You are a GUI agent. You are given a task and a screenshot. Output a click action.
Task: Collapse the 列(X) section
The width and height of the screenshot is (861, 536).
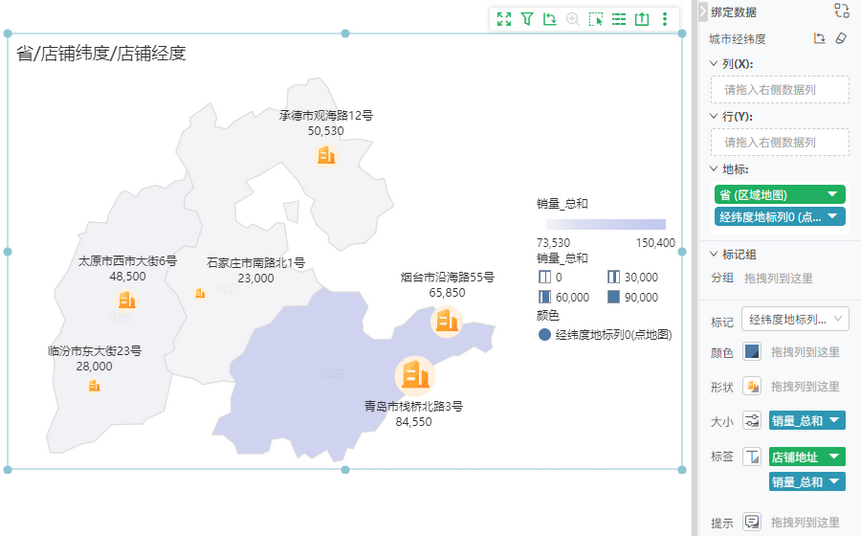(713, 64)
